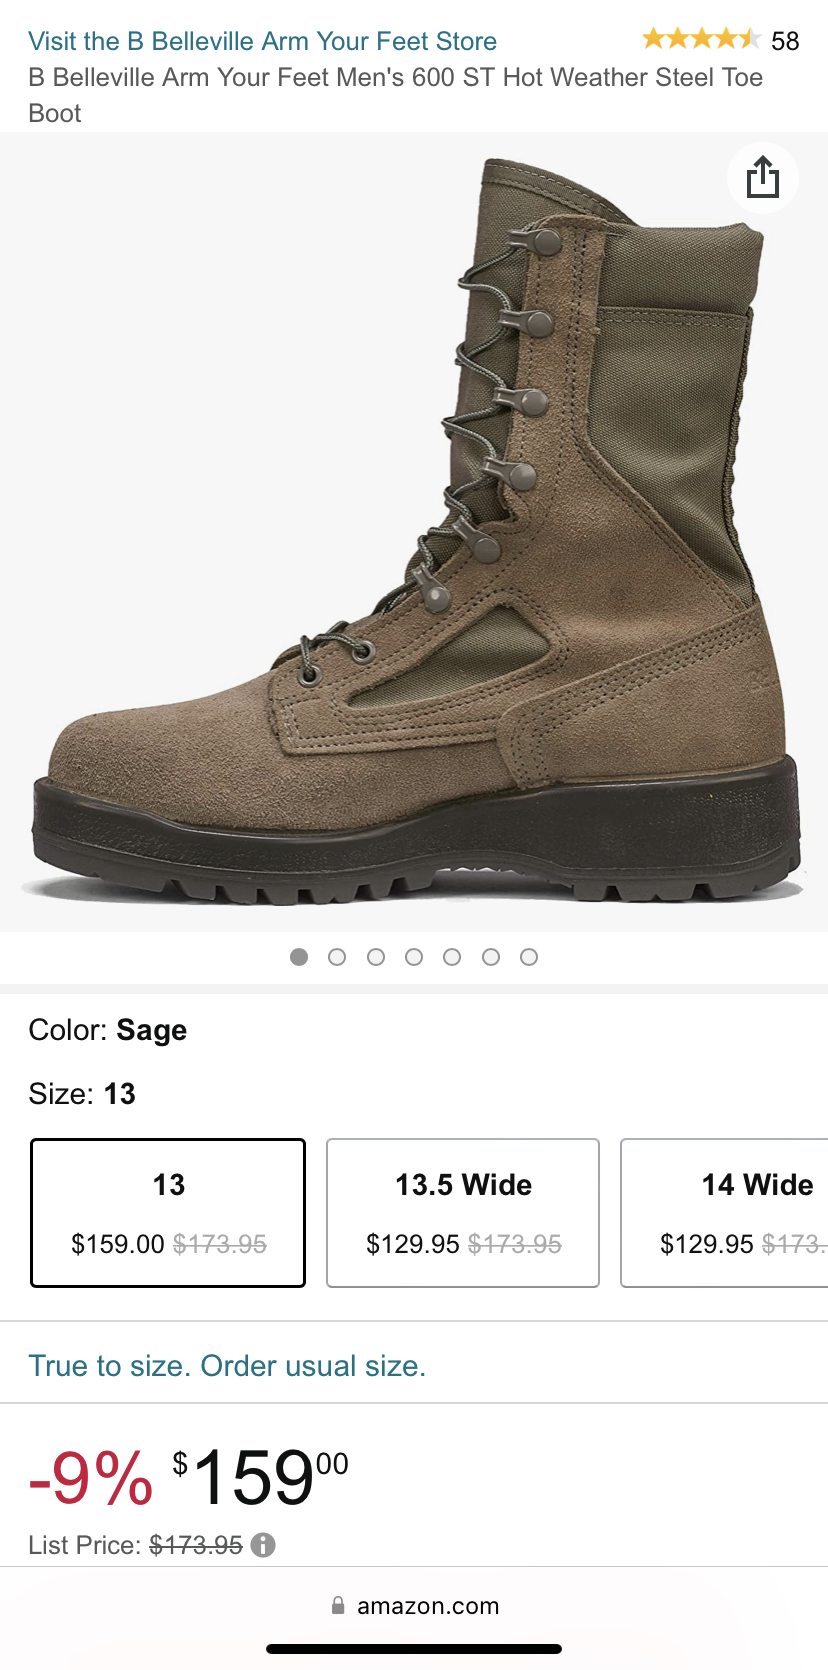The height and width of the screenshot is (1670, 828).
Task: Tap the star rating icons
Action: pos(701,40)
